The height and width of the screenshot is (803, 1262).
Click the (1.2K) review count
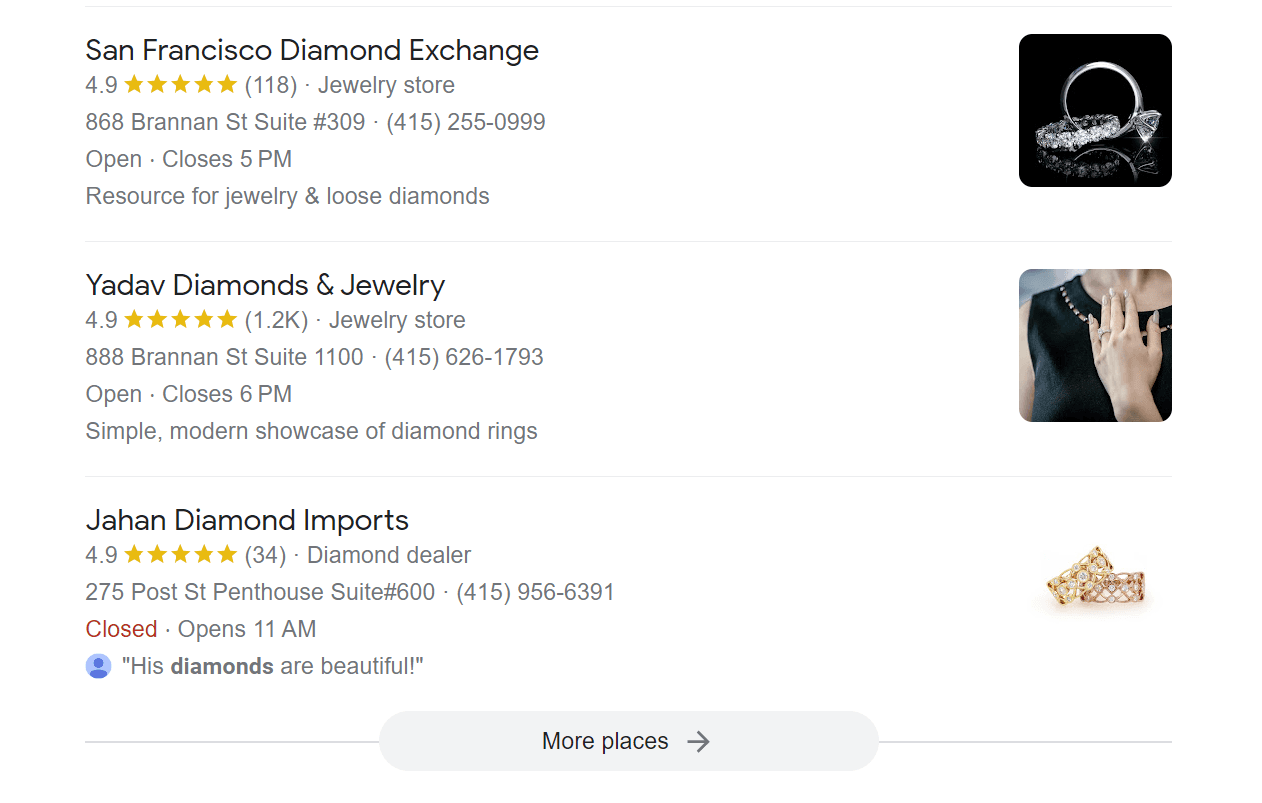click(276, 320)
